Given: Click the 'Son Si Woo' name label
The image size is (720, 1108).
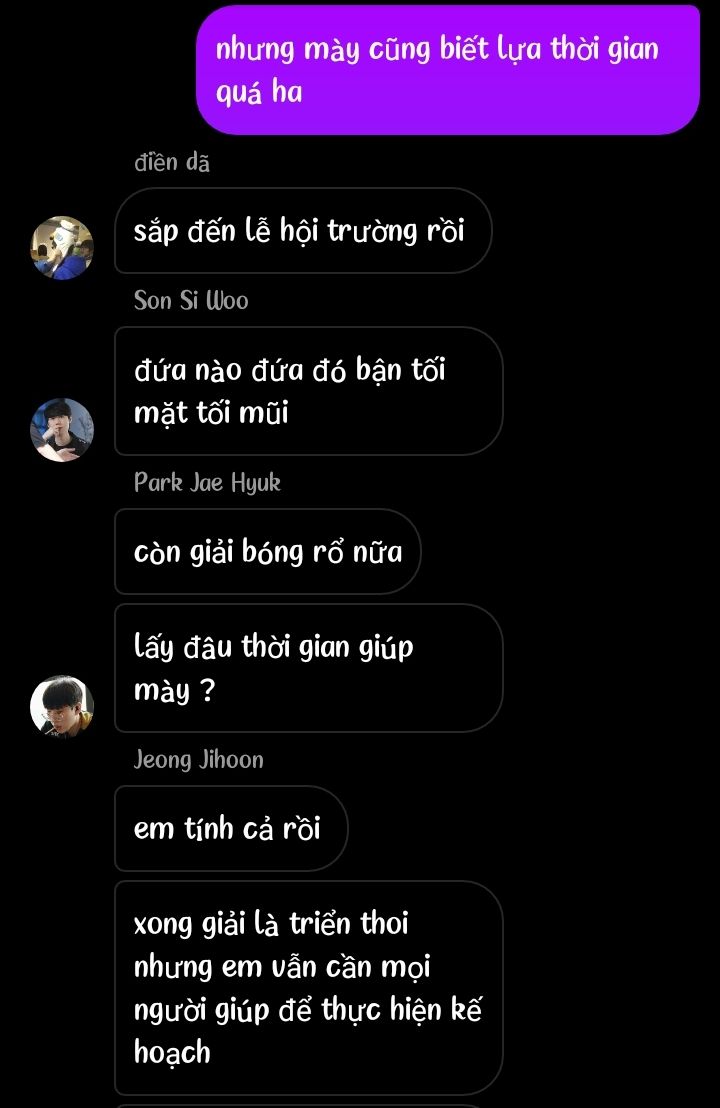Looking at the screenshot, I should tap(191, 301).
